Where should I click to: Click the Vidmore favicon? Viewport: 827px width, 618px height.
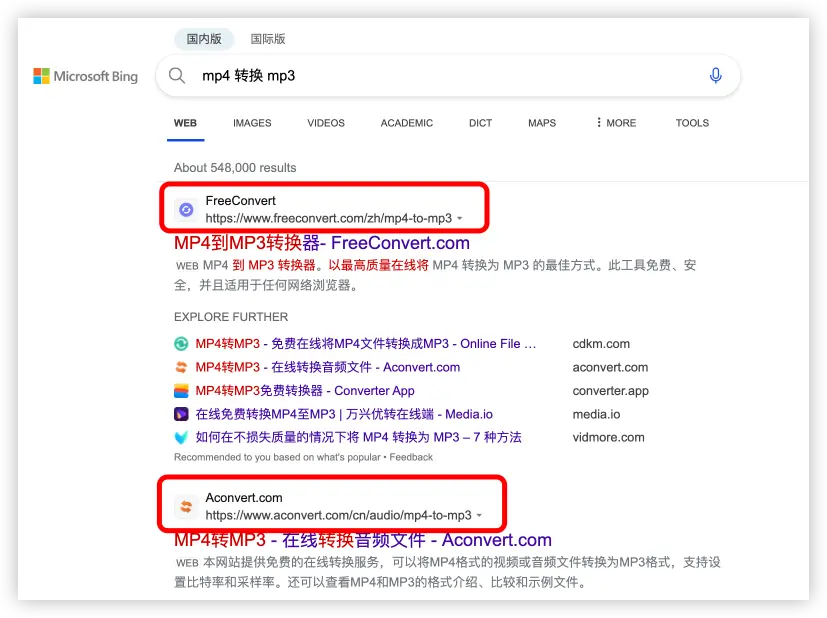(181, 437)
